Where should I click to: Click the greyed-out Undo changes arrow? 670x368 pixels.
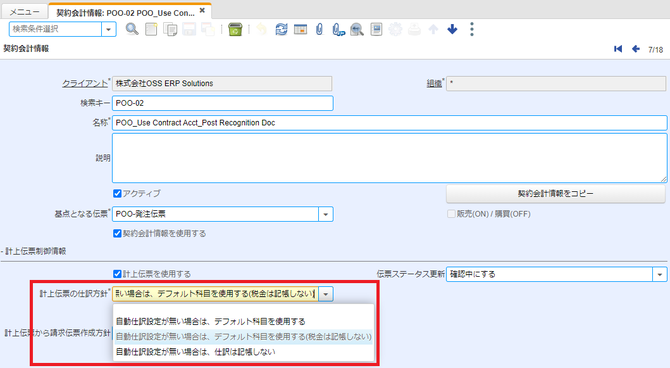[262, 29]
